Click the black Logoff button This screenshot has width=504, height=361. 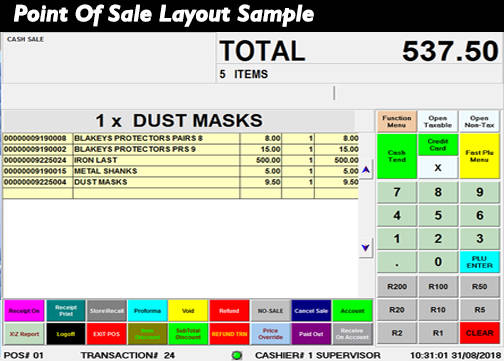[66, 334]
